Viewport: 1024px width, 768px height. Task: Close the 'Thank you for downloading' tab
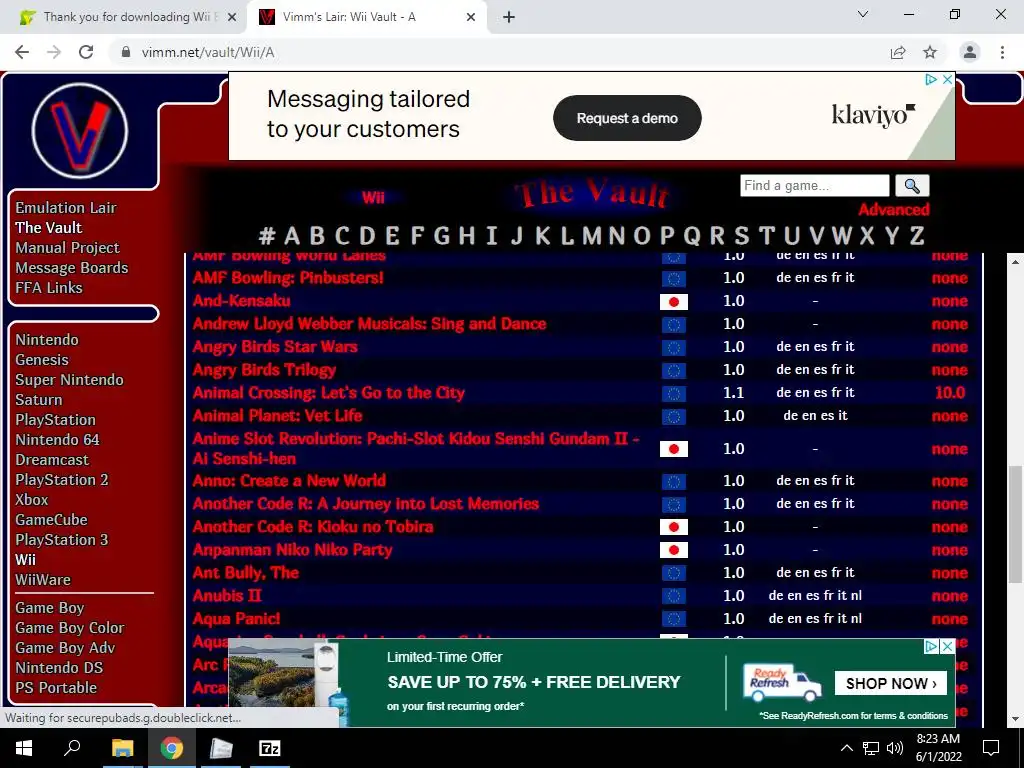232,17
